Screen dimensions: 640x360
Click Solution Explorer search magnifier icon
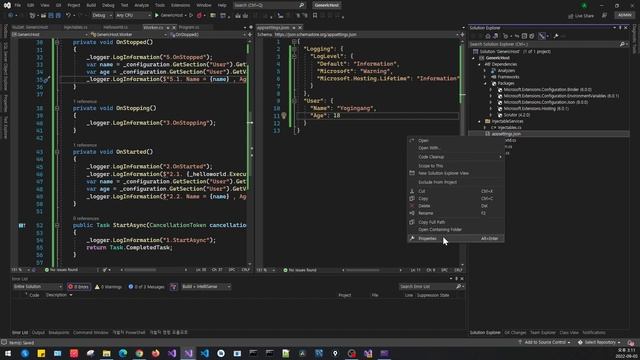click(622, 44)
